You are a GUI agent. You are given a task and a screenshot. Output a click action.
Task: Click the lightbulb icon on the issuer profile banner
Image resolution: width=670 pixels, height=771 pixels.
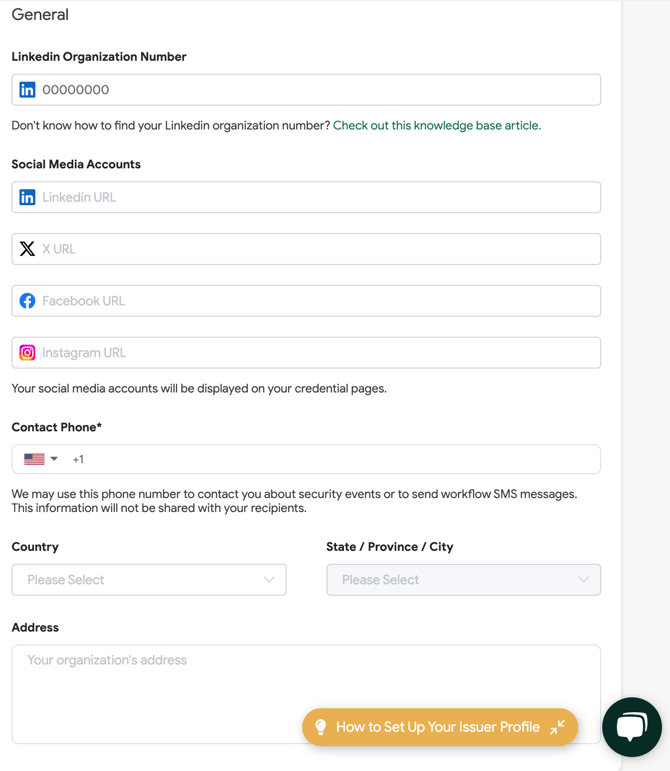(320, 727)
